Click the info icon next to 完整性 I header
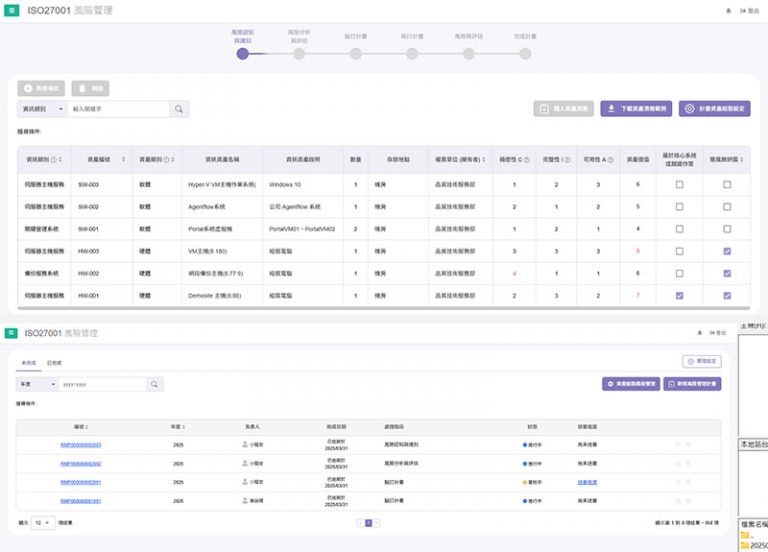This screenshot has height=552, width=768. [x=567, y=160]
